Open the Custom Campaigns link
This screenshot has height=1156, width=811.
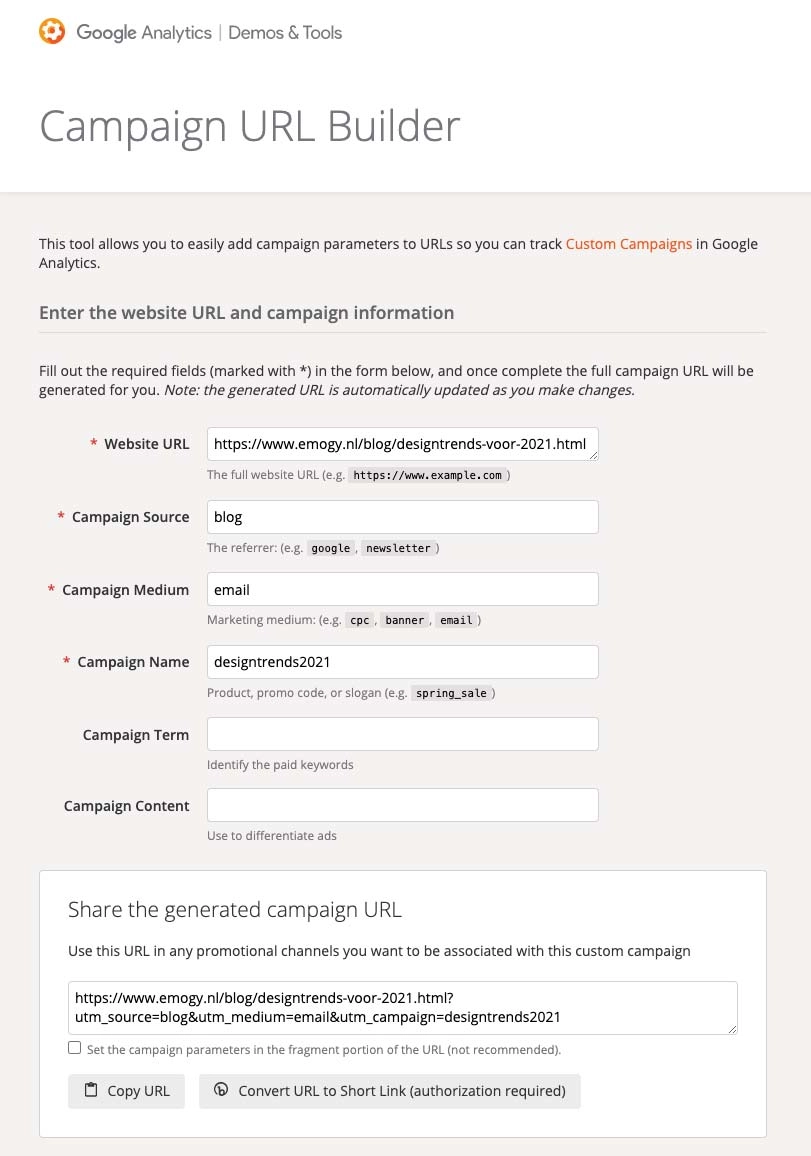[x=629, y=243]
